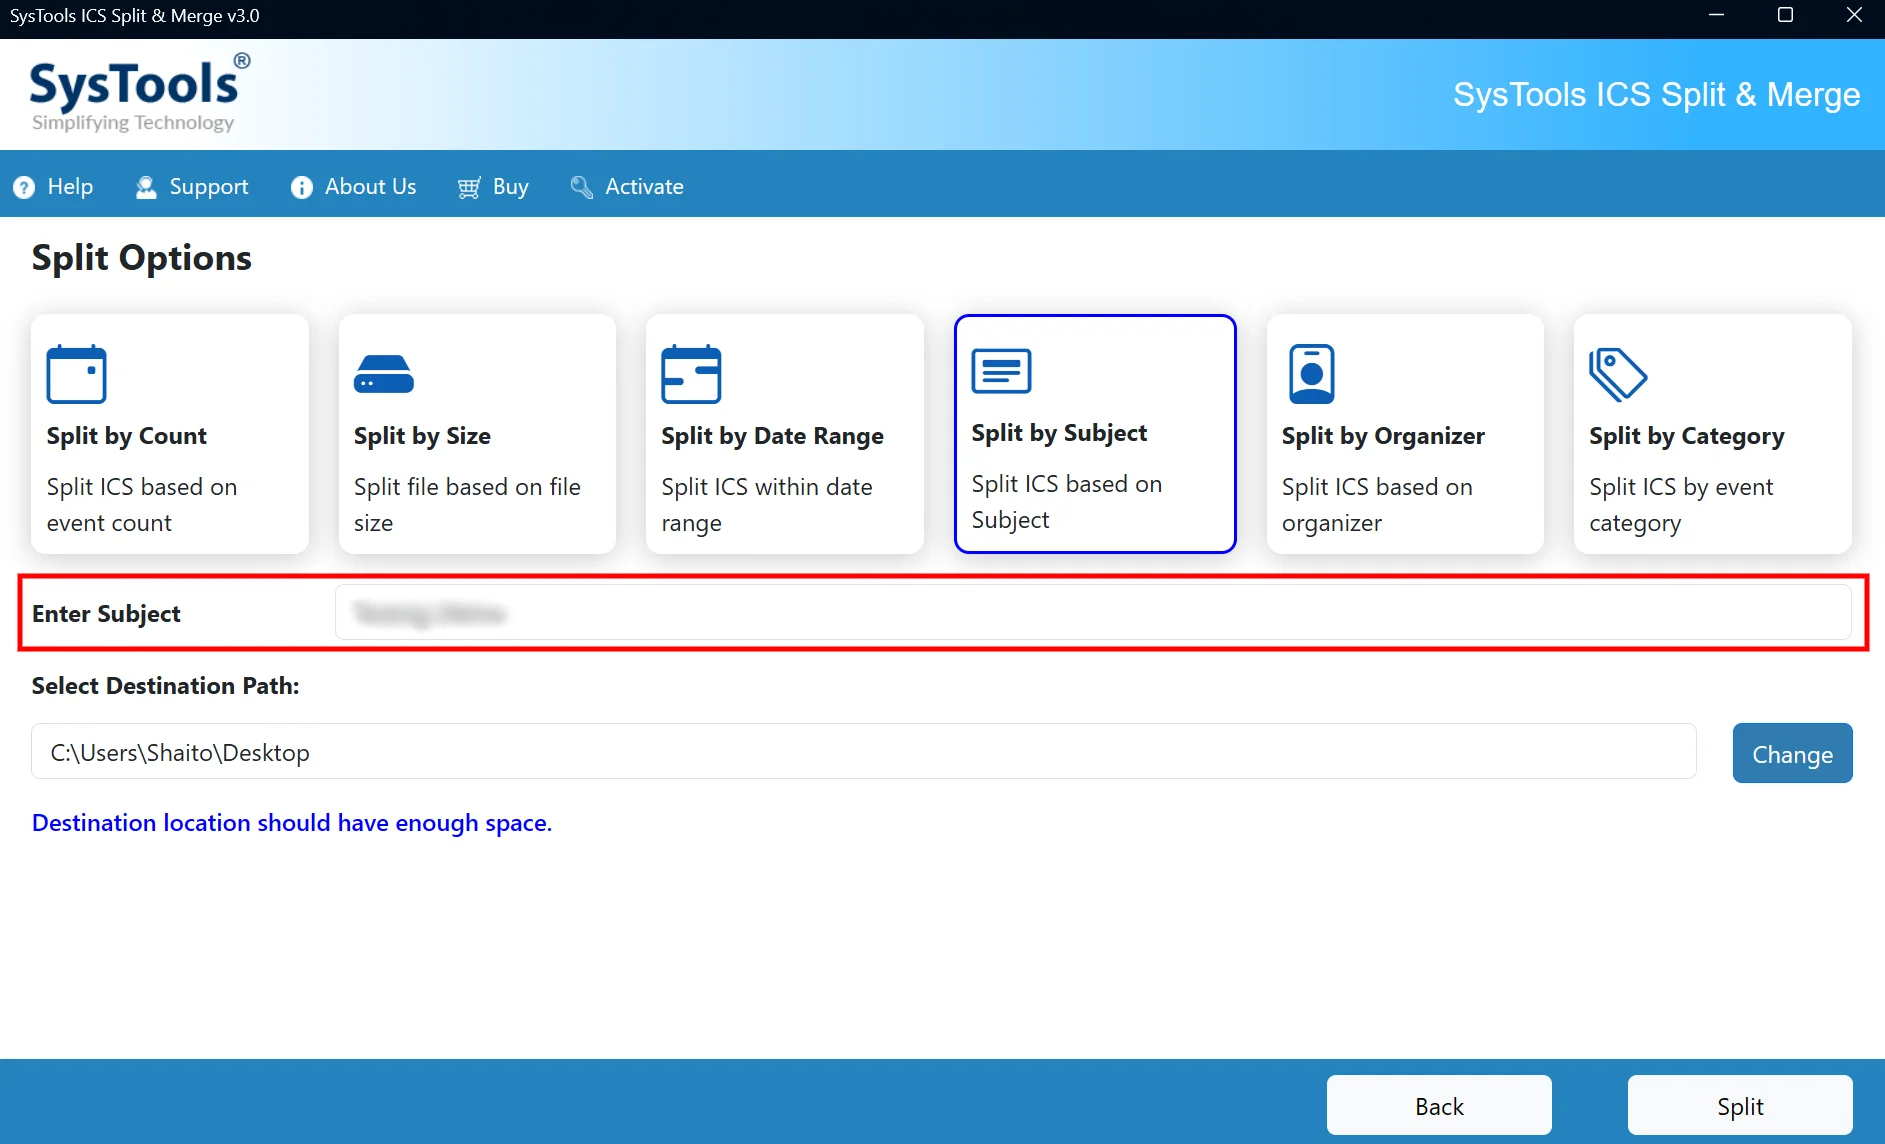Select the Split by Organizer heading
The width and height of the screenshot is (1885, 1144).
[x=1383, y=436]
